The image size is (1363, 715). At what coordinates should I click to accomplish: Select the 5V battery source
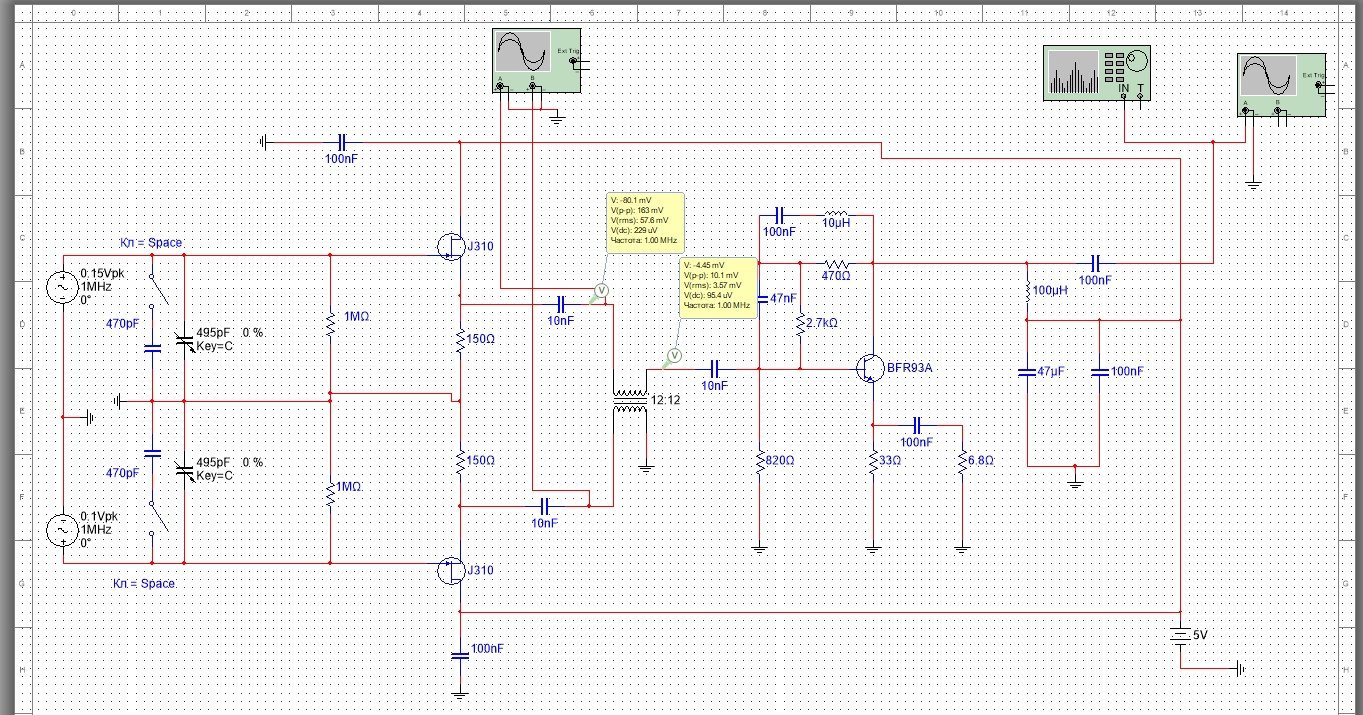pos(1181,635)
